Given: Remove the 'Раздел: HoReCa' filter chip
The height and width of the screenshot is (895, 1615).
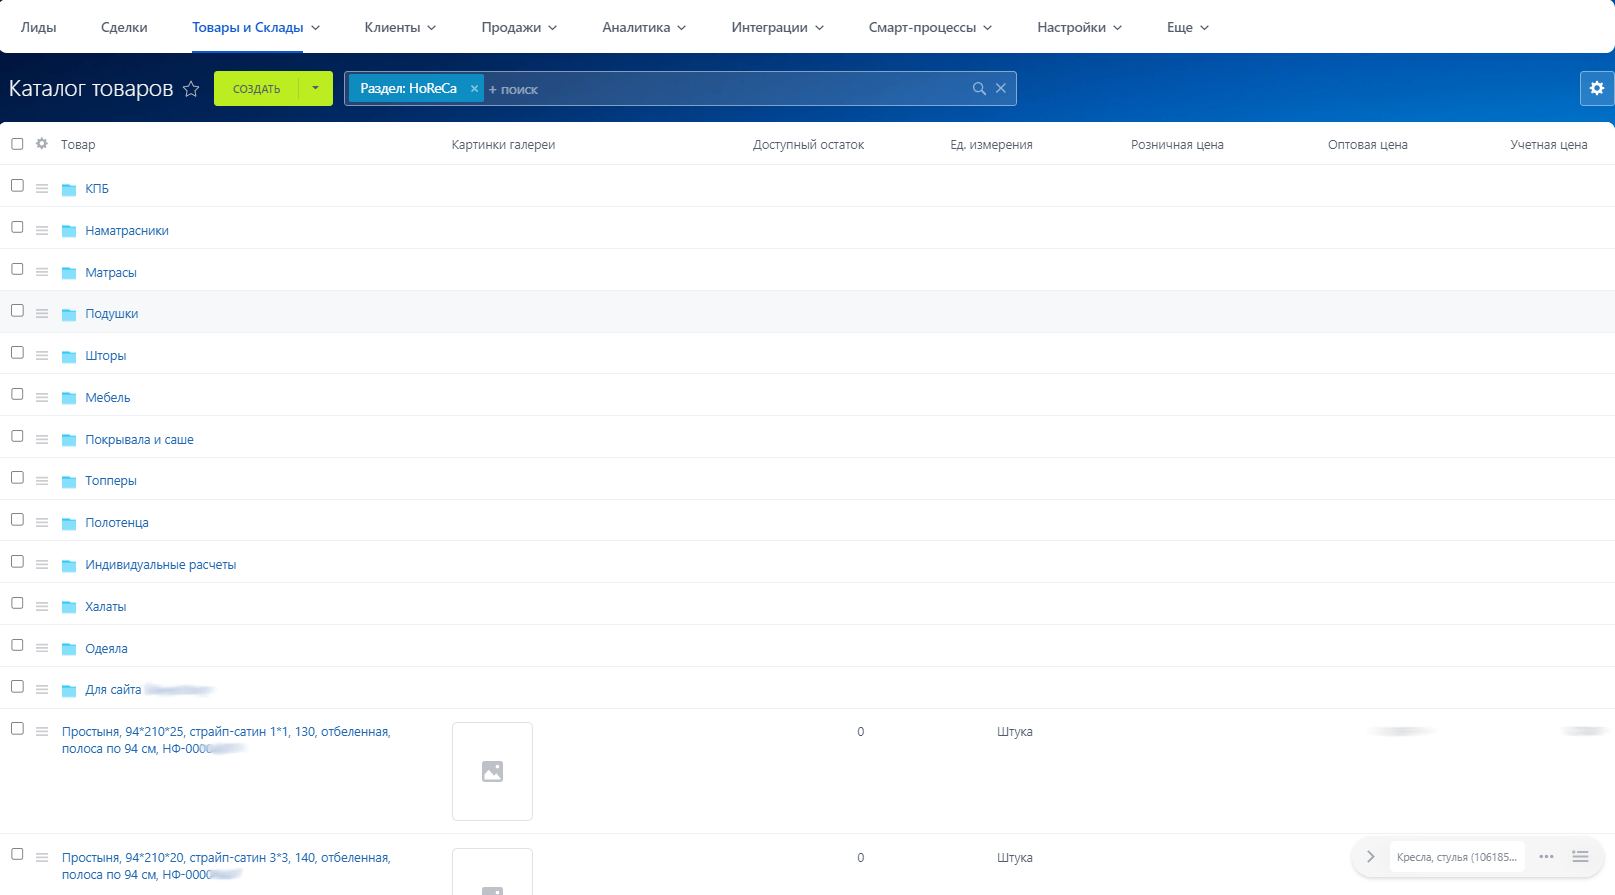Looking at the screenshot, I should (x=474, y=89).
